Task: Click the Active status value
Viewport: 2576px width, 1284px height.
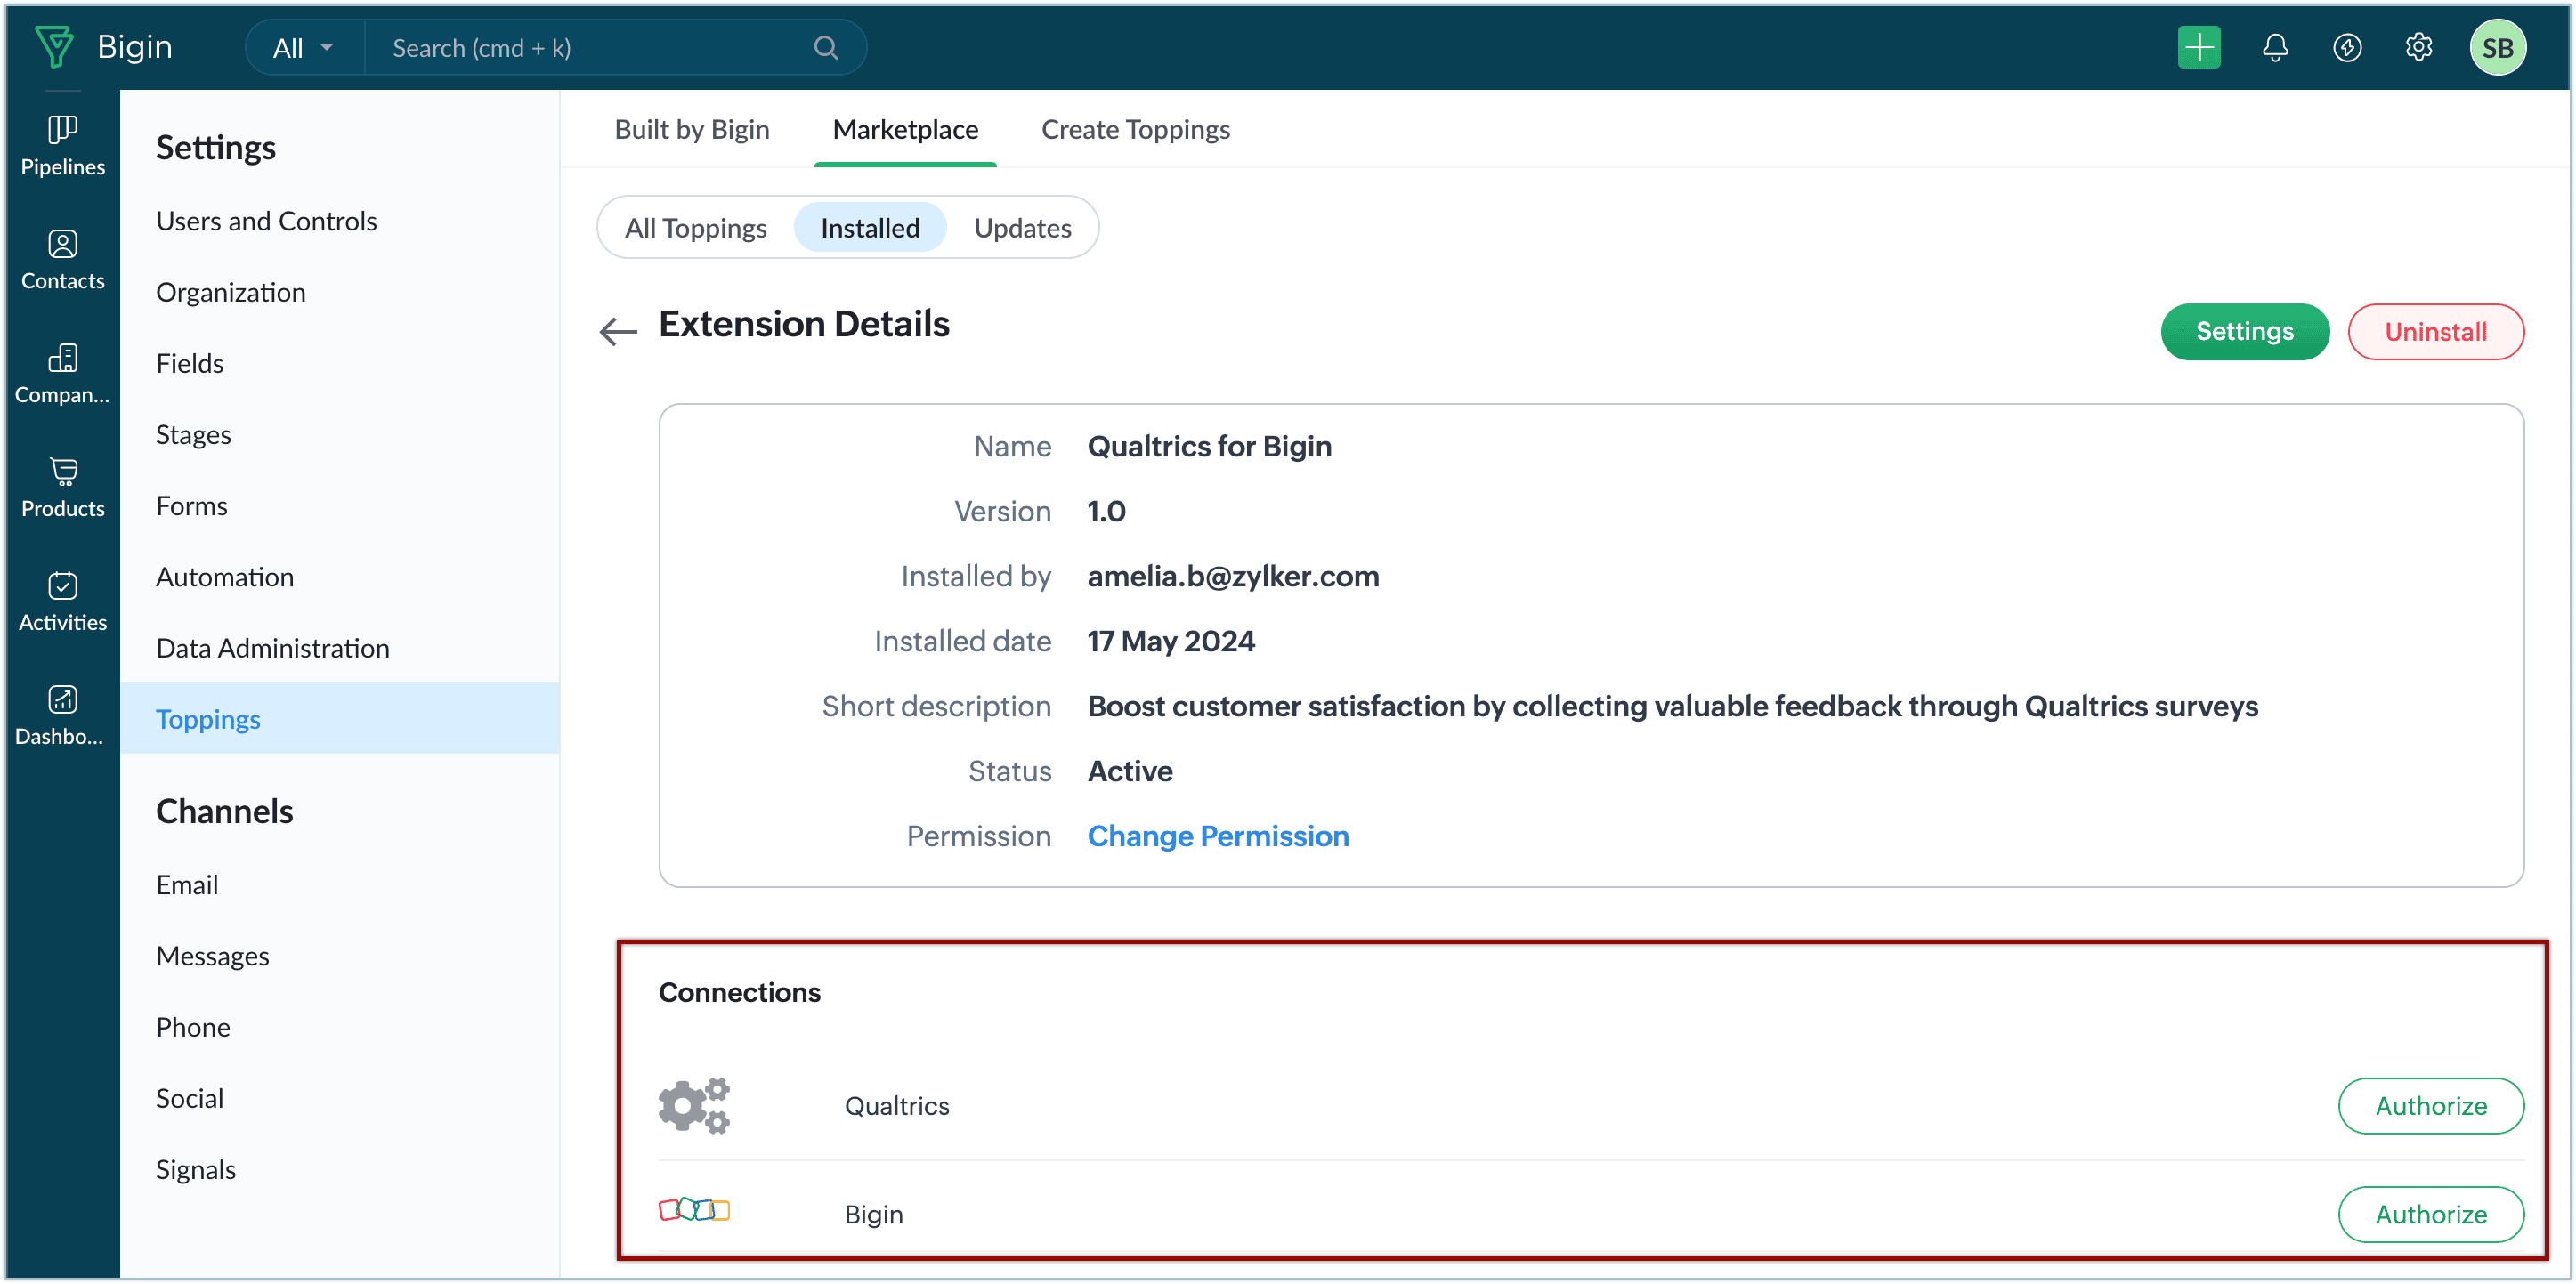Action: tap(1130, 771)
